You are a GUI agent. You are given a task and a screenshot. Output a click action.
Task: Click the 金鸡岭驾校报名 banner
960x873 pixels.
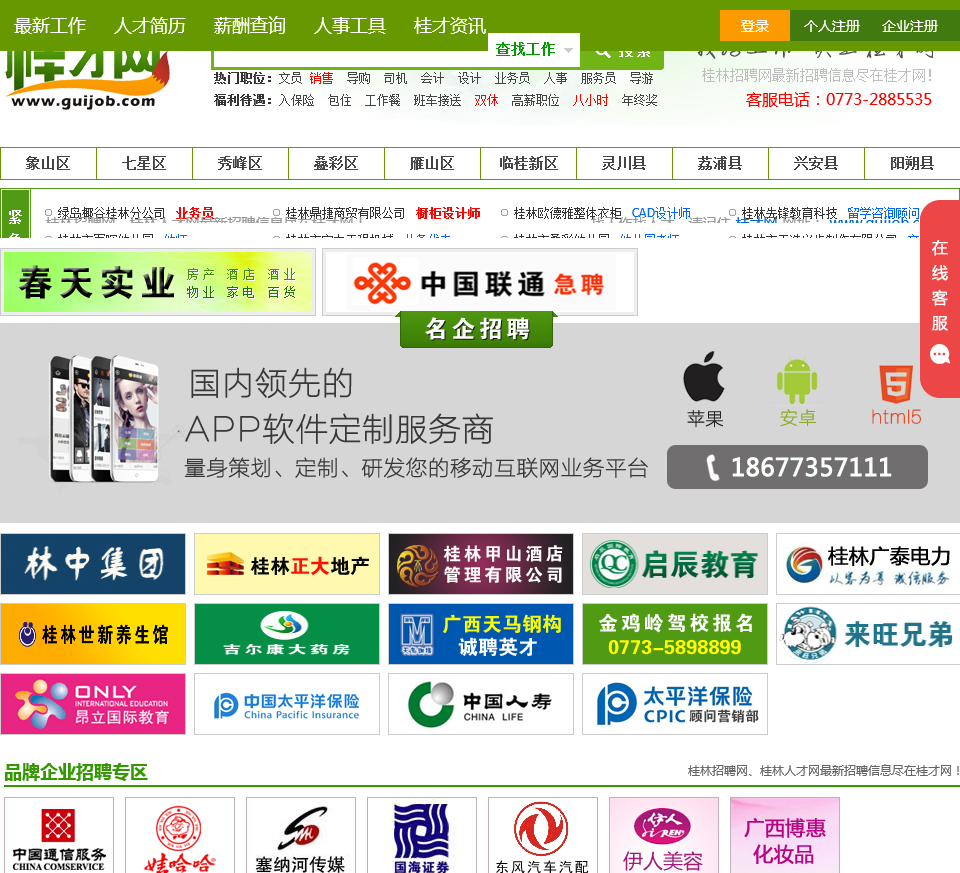tap(675, 634)
